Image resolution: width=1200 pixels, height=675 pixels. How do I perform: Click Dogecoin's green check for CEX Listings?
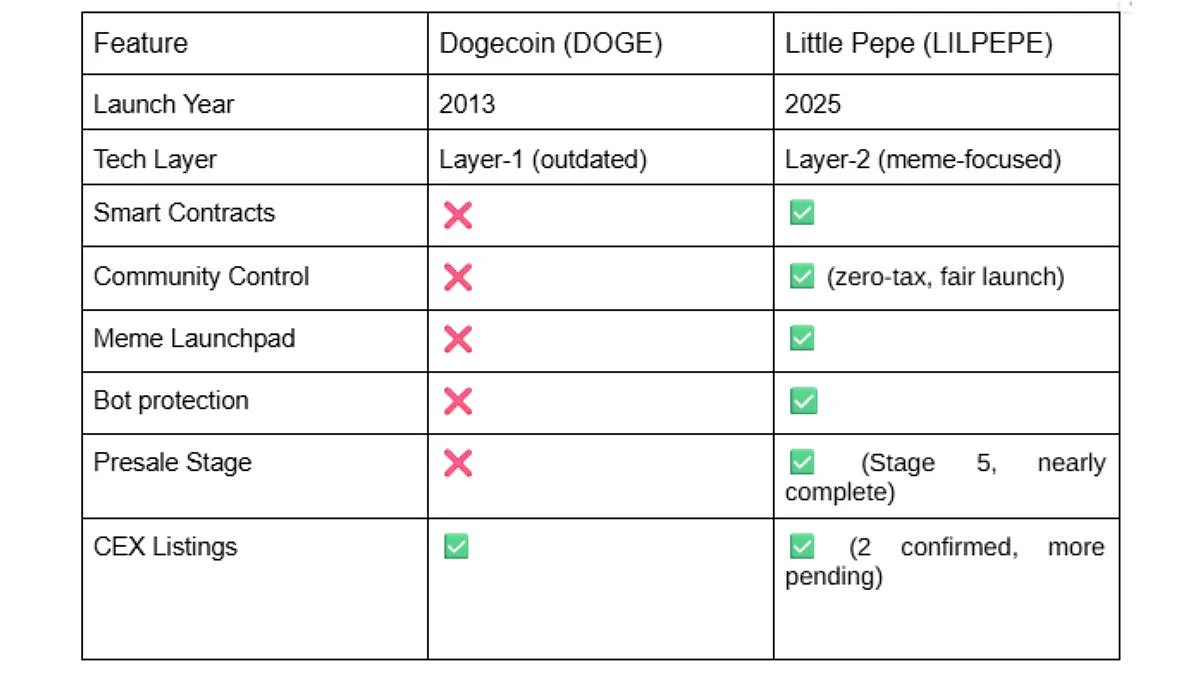(x=456, y=547)
